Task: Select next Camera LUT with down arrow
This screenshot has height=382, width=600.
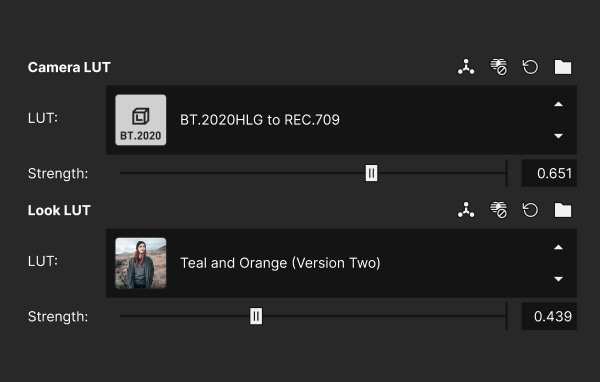Action: 558,136
